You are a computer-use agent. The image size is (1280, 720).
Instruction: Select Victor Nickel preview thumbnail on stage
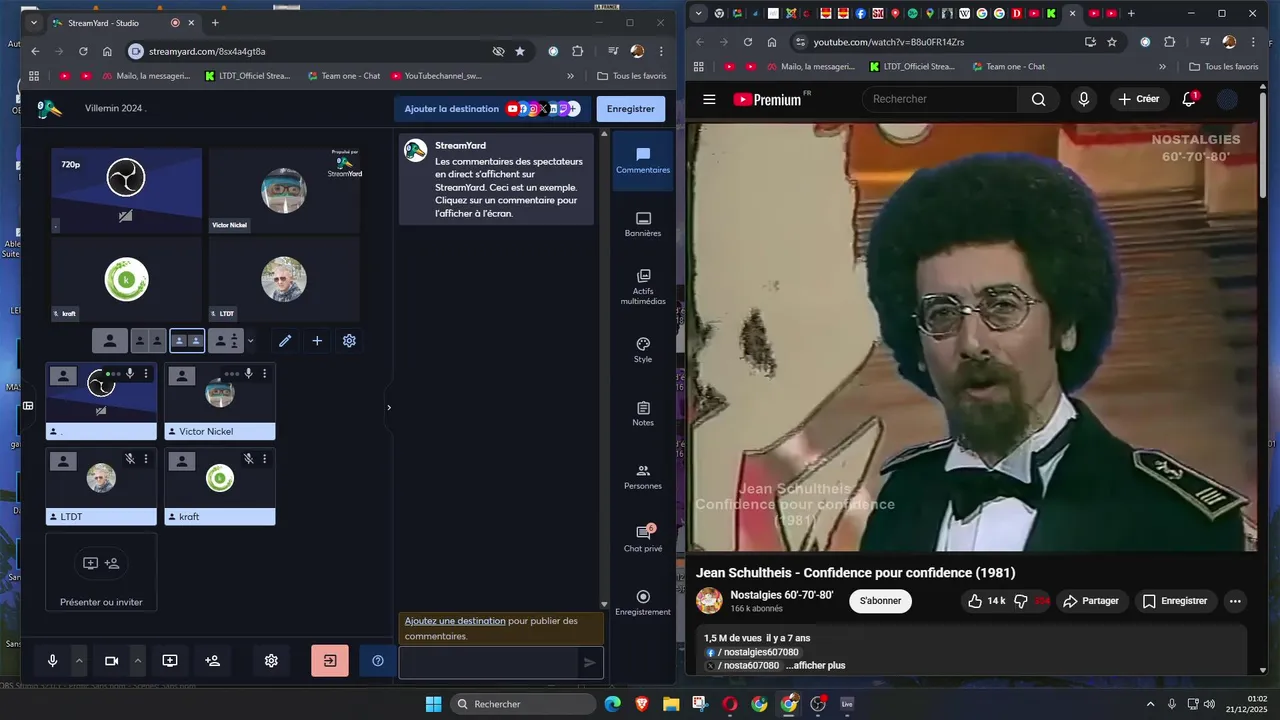(284, 191)
